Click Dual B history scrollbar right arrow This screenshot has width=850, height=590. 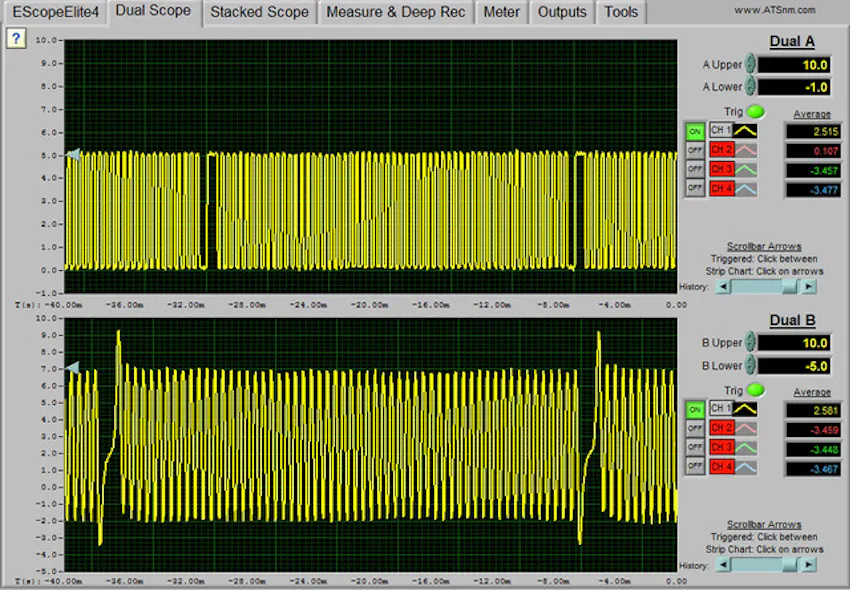pyautogui.click(x=809, y=565)
